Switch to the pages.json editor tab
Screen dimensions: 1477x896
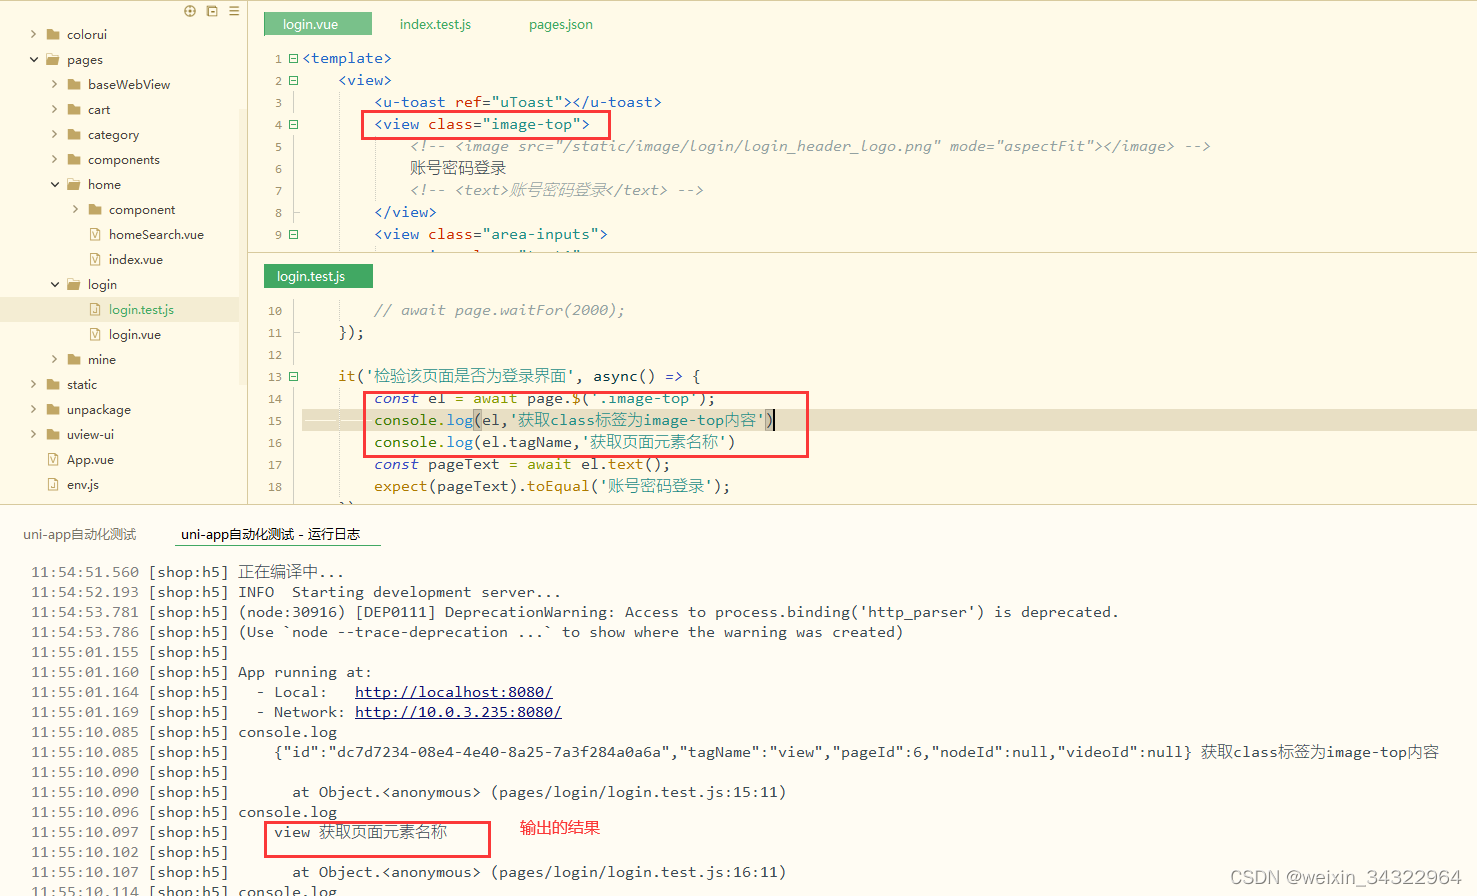pyautogui.click(x=560, y=24)
